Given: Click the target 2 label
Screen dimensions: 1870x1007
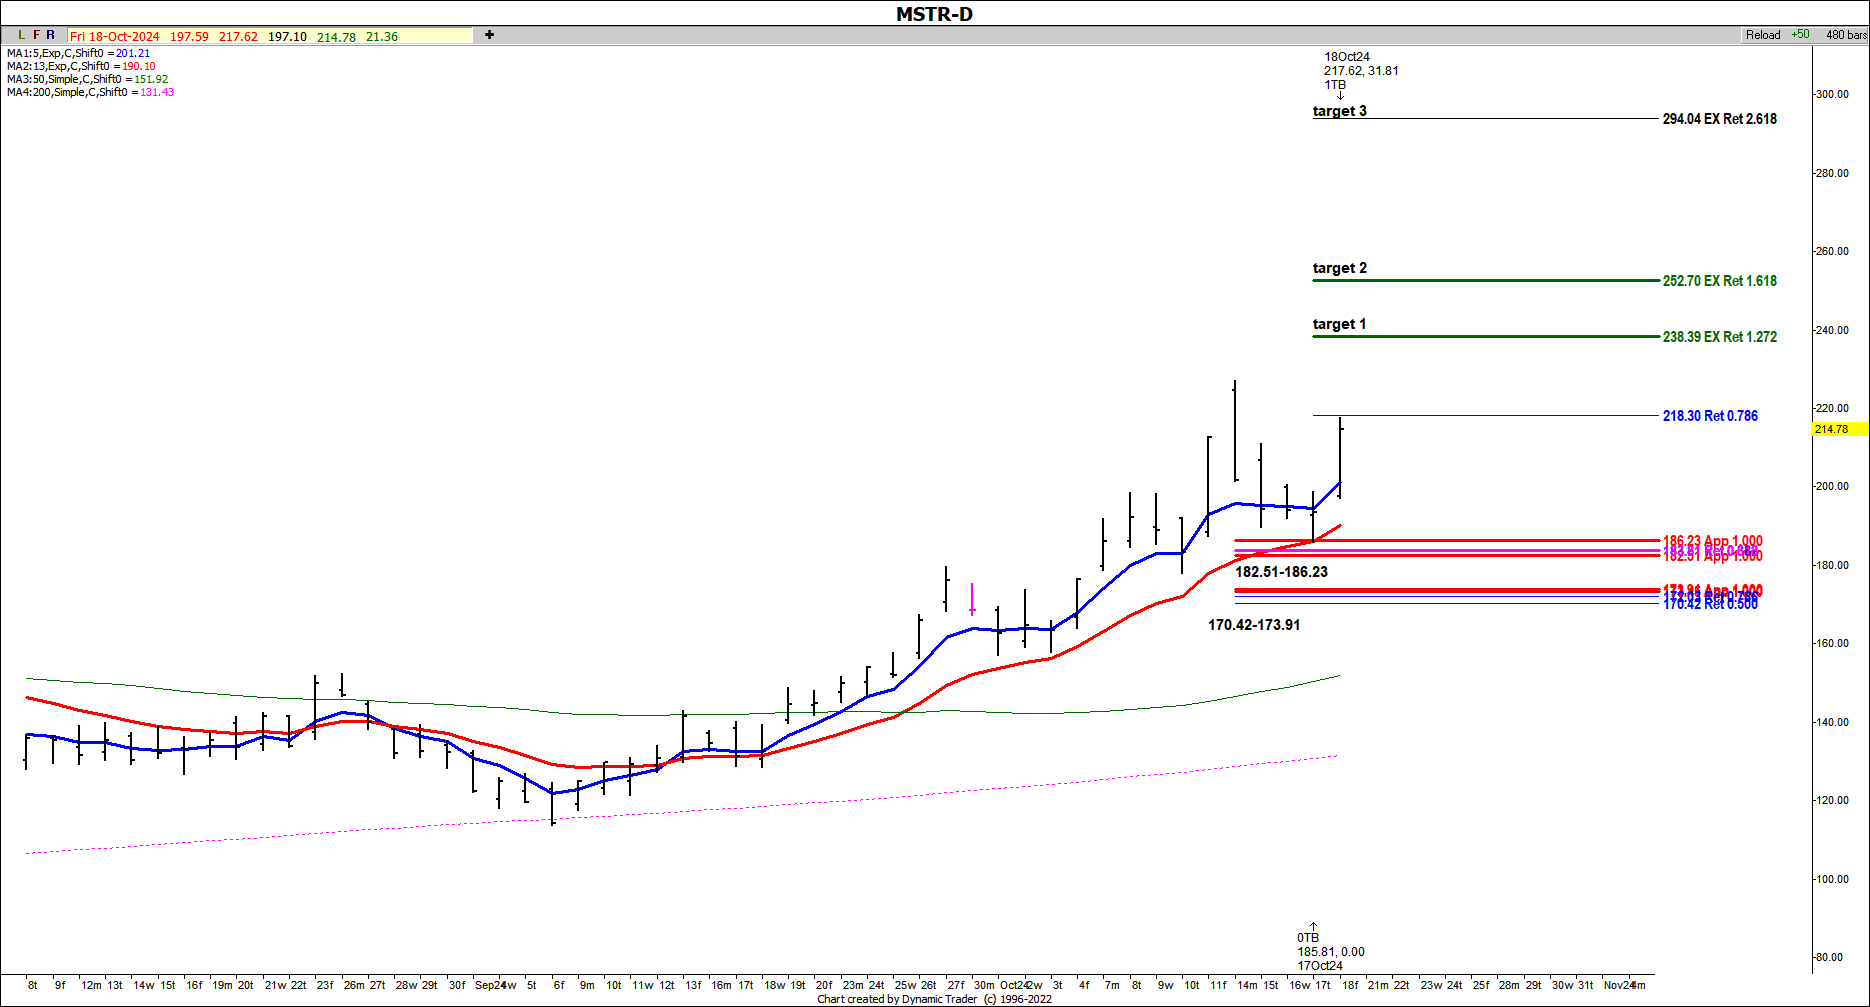Looking at the screenshot, I should [1339, 268].
